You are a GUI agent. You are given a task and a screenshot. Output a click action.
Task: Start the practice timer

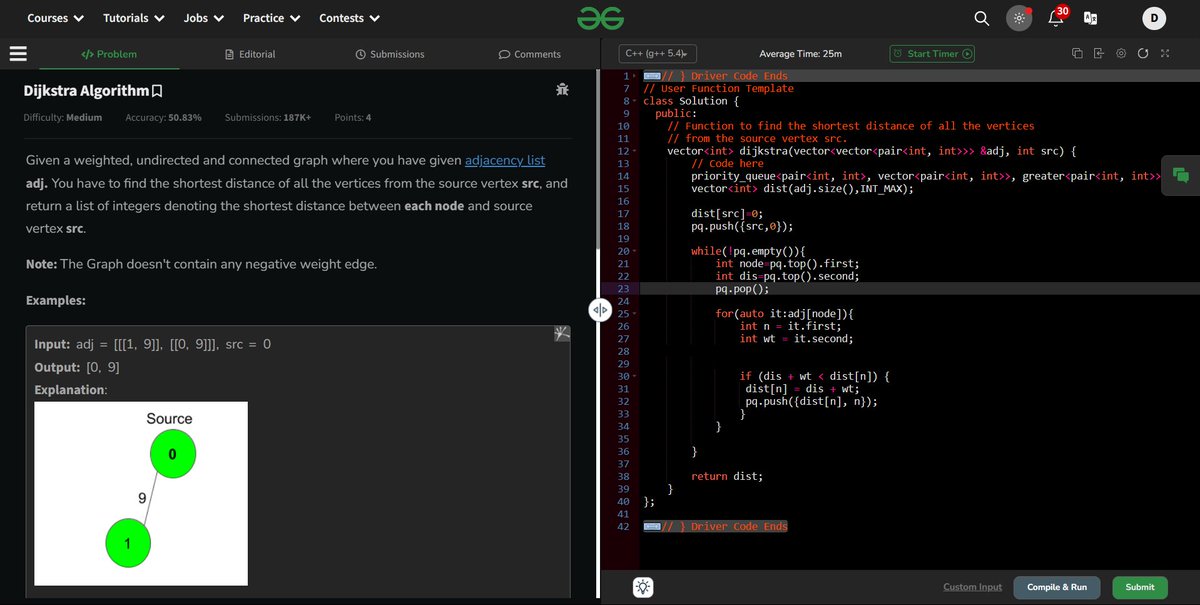(931, 54)
